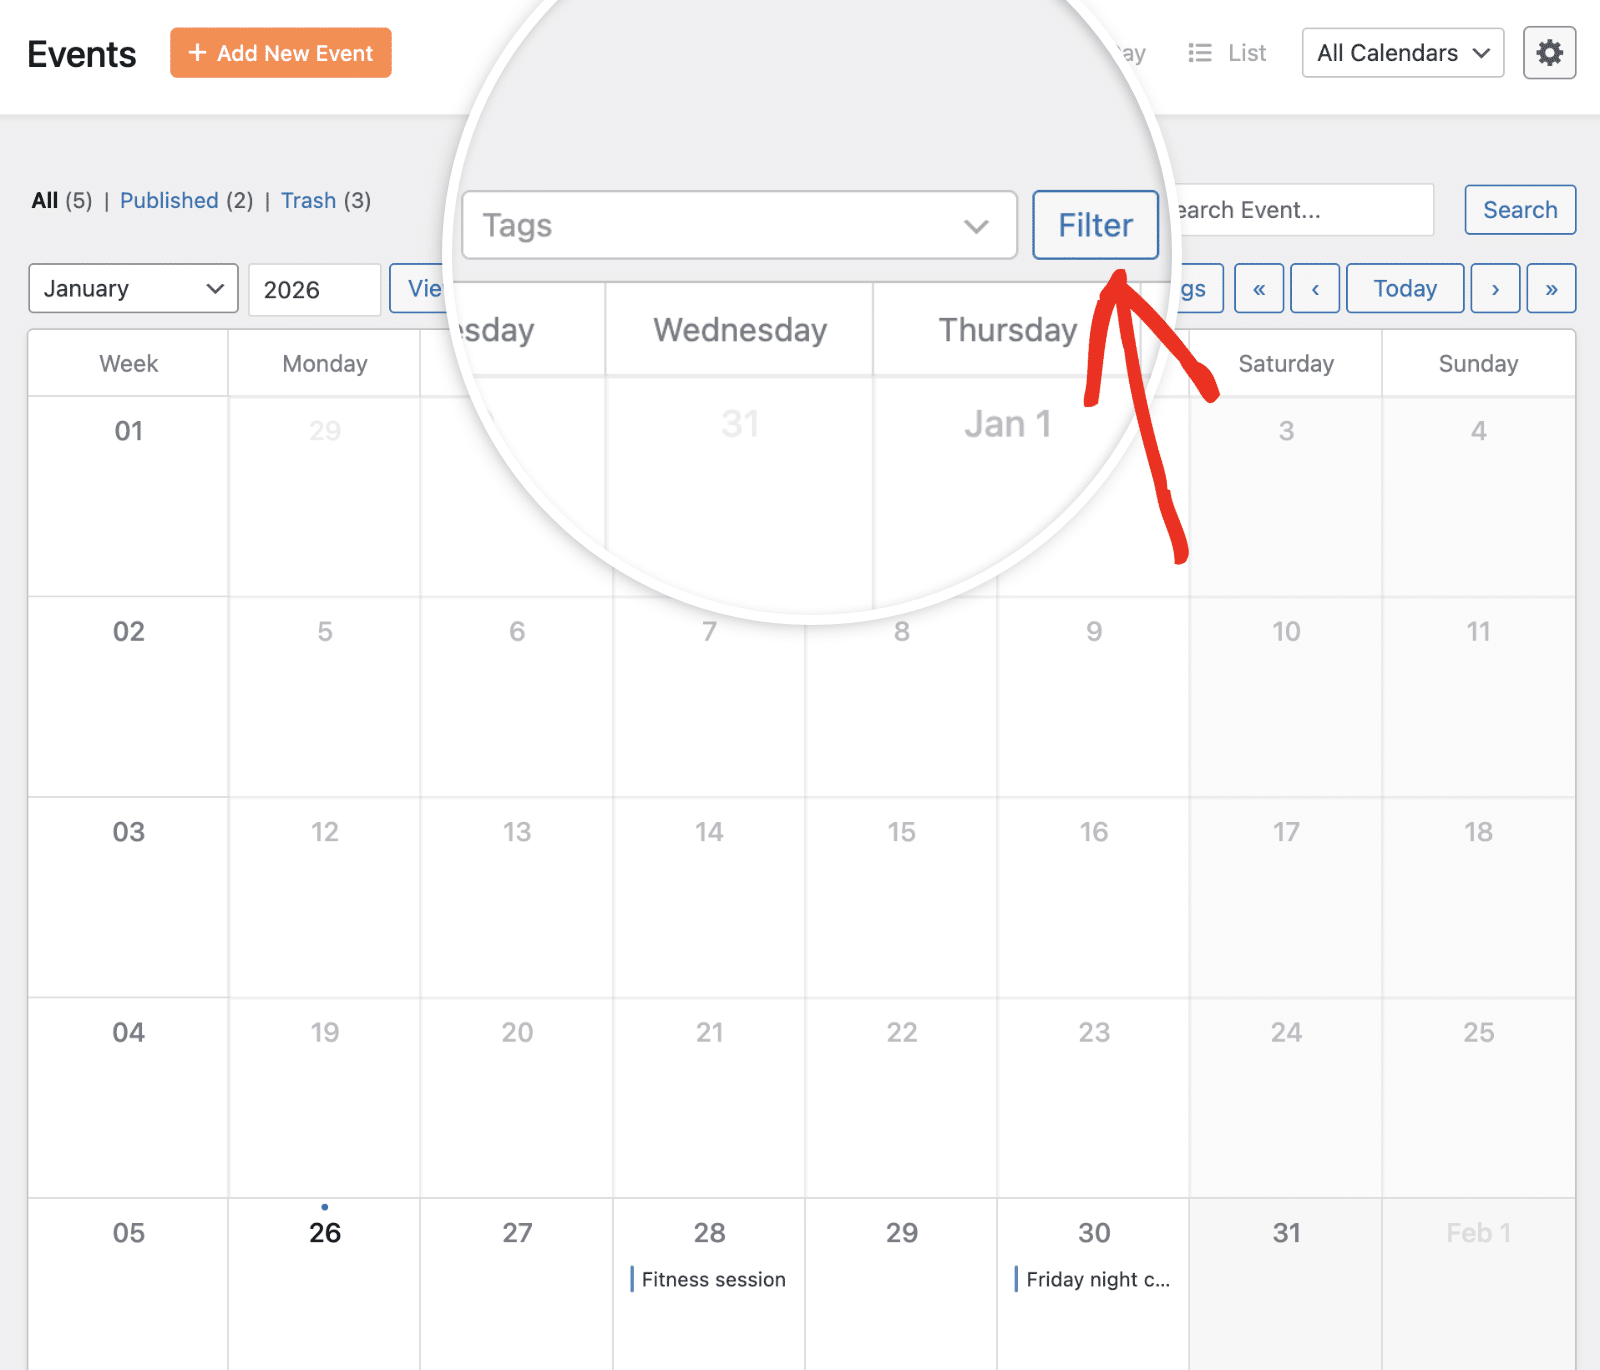Image resolution: width=1600 pixels, height=1370 pixels.
Task: Return to today's date with Today button
Action: pos(1404,288)
